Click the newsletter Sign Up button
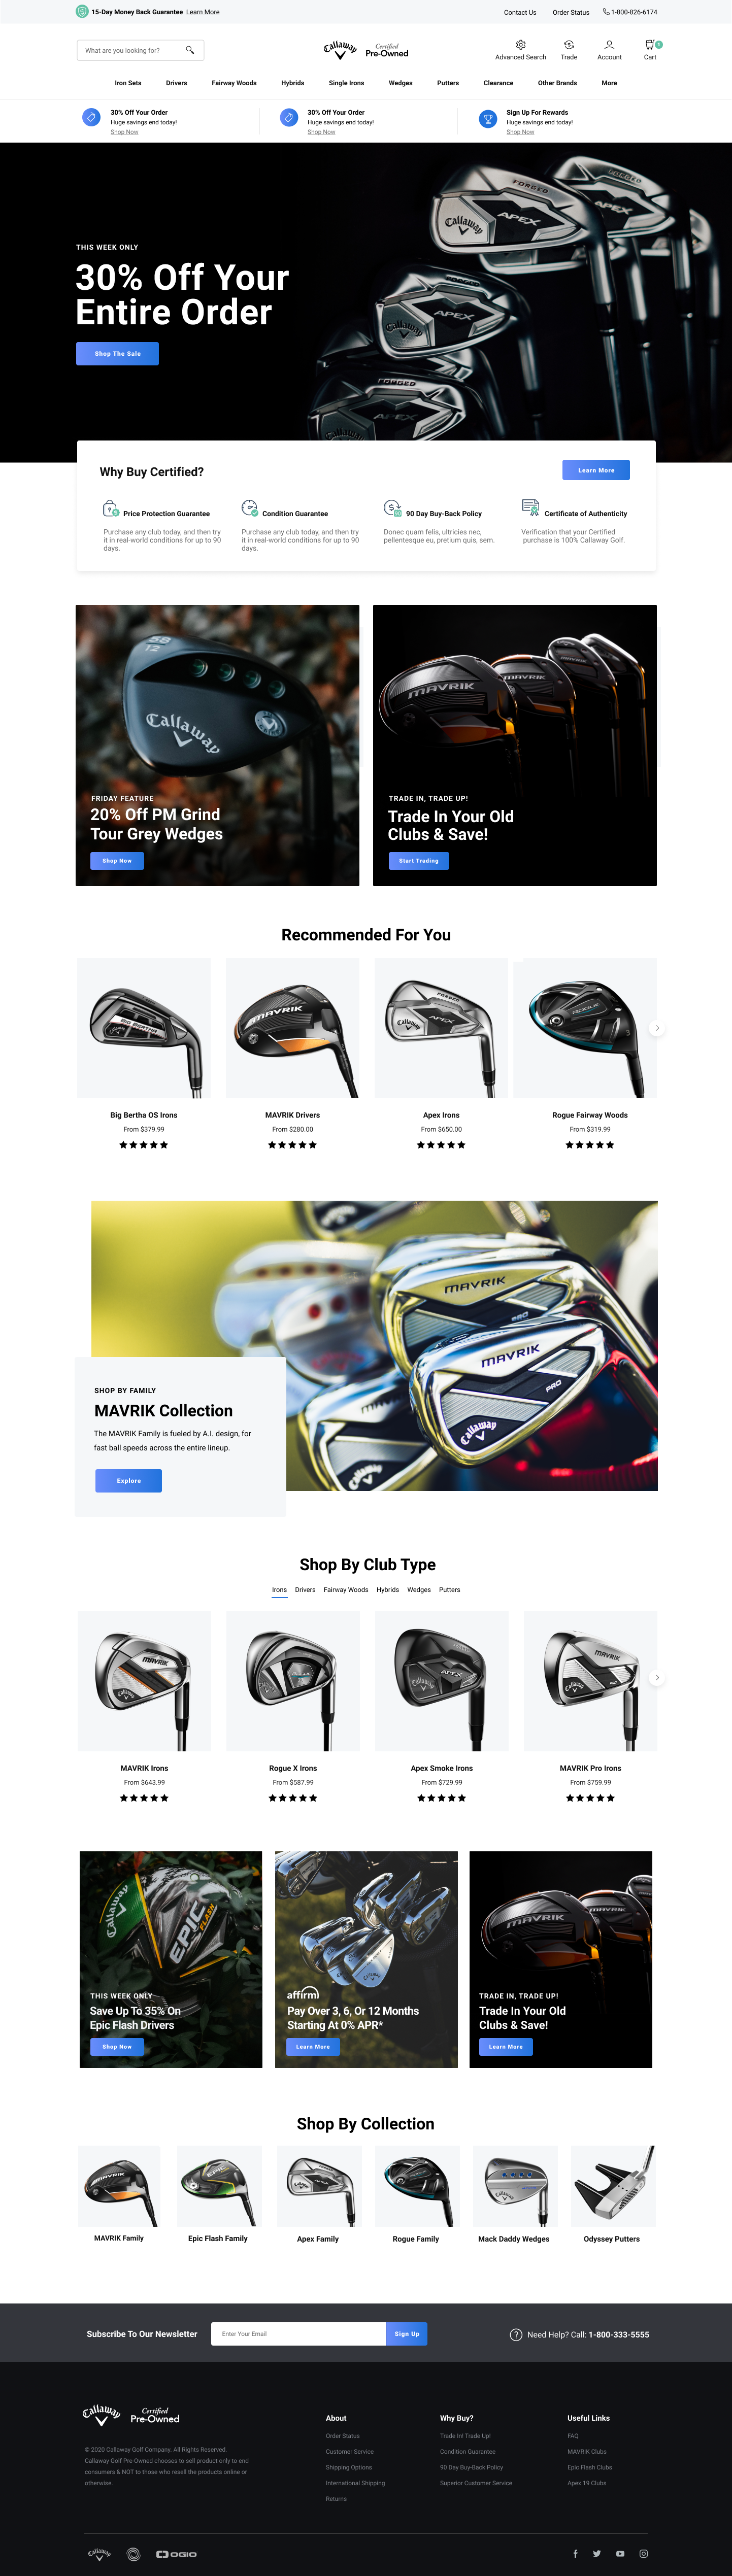The height and width of the screenshot is (2576, 732). pyautogui.click(x=407, y=2334)
